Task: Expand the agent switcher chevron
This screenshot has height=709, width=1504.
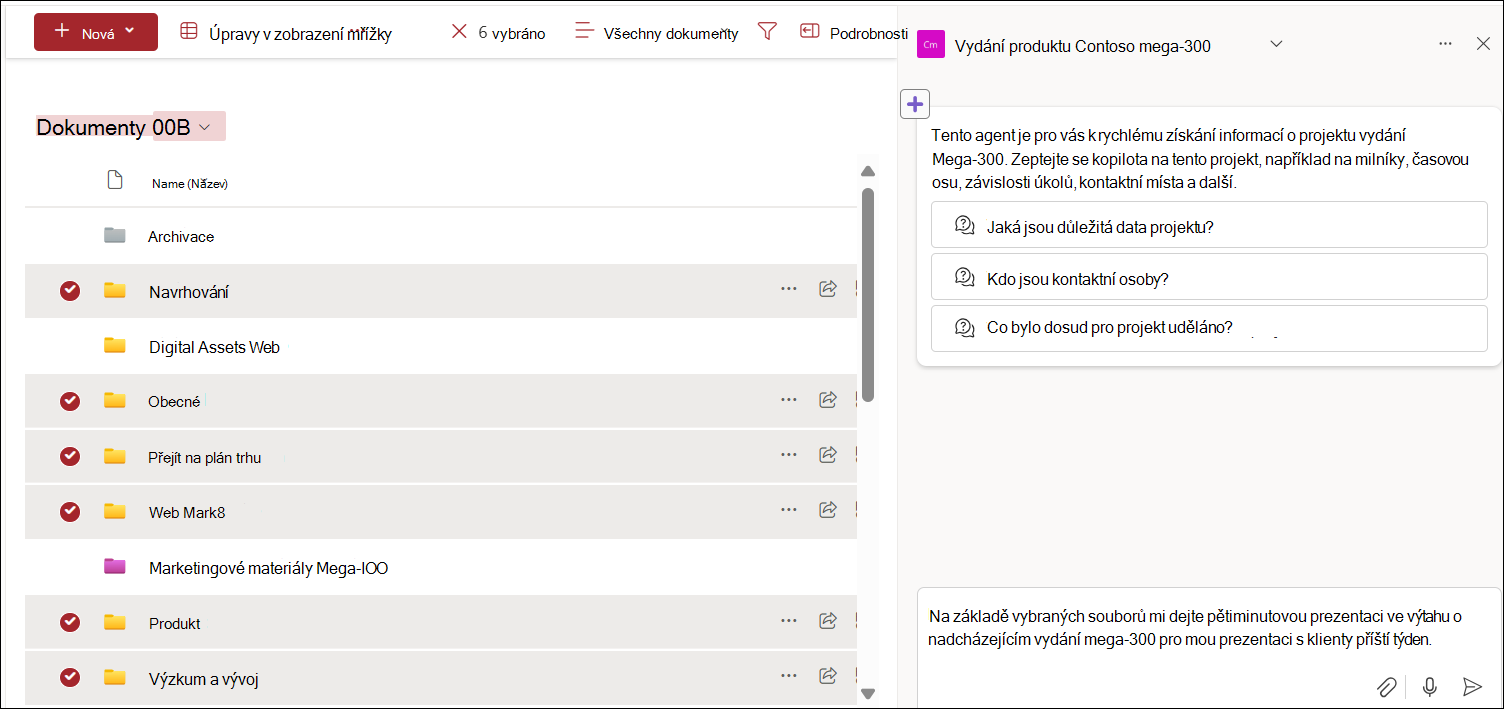Action: (x=1276, y=44)
